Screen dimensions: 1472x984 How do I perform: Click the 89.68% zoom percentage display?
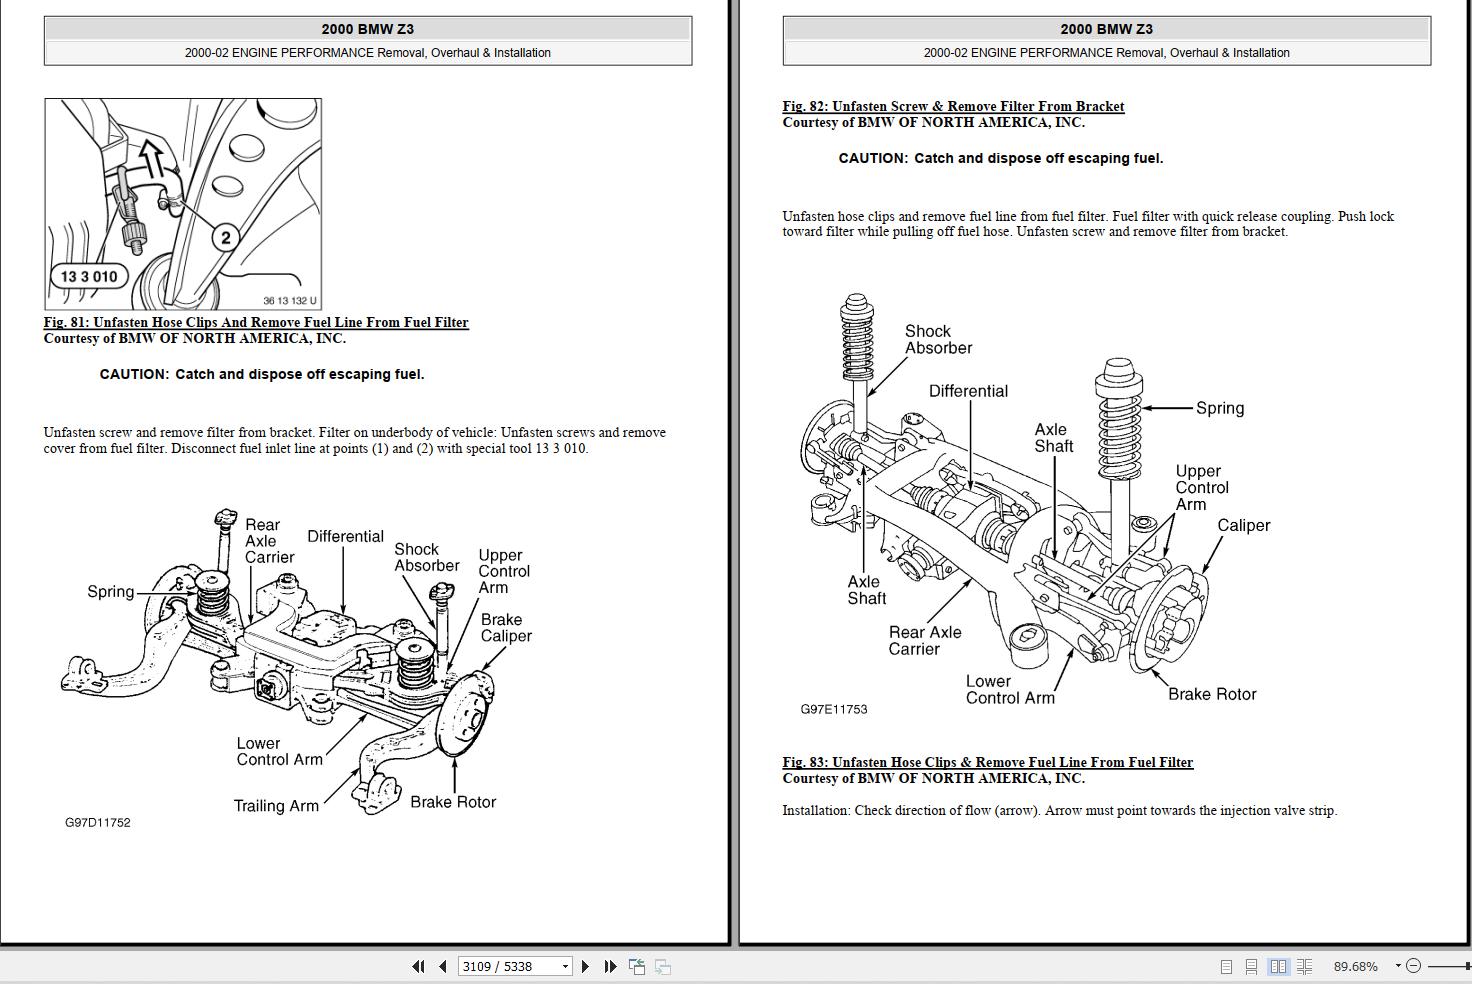(1357, 966)
